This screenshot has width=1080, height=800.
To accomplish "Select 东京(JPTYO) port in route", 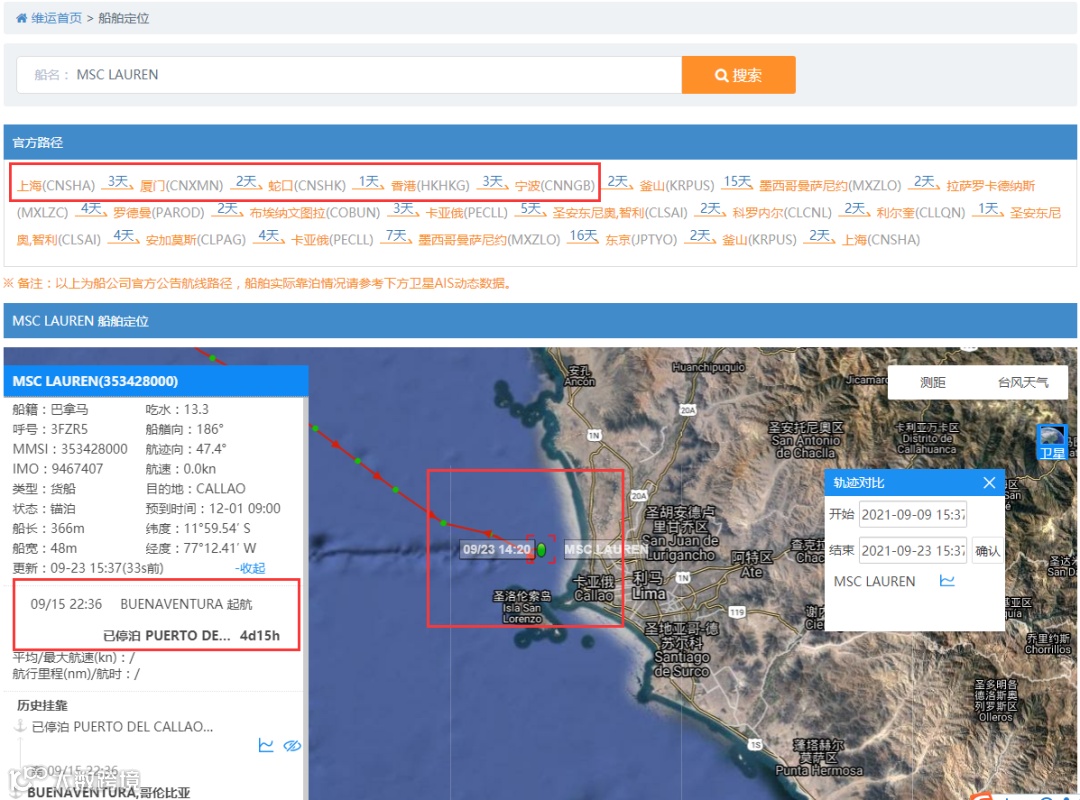I will [641, 239].
